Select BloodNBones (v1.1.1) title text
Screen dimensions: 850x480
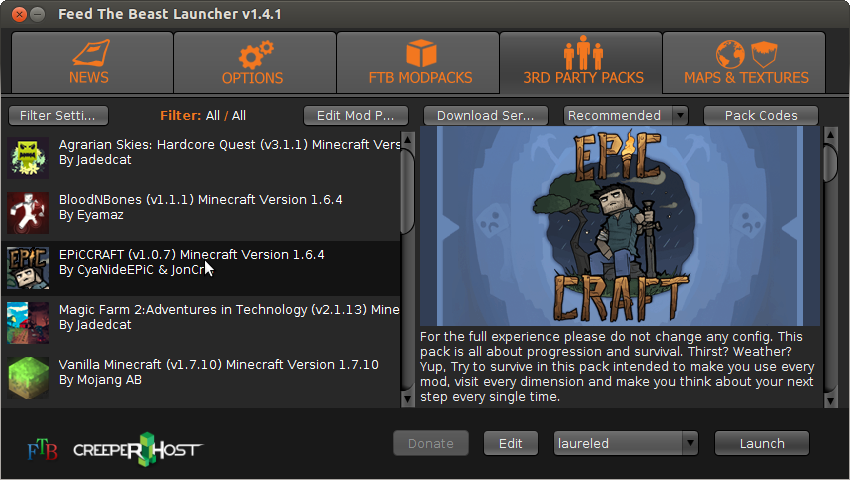click(x=201, y=200)
